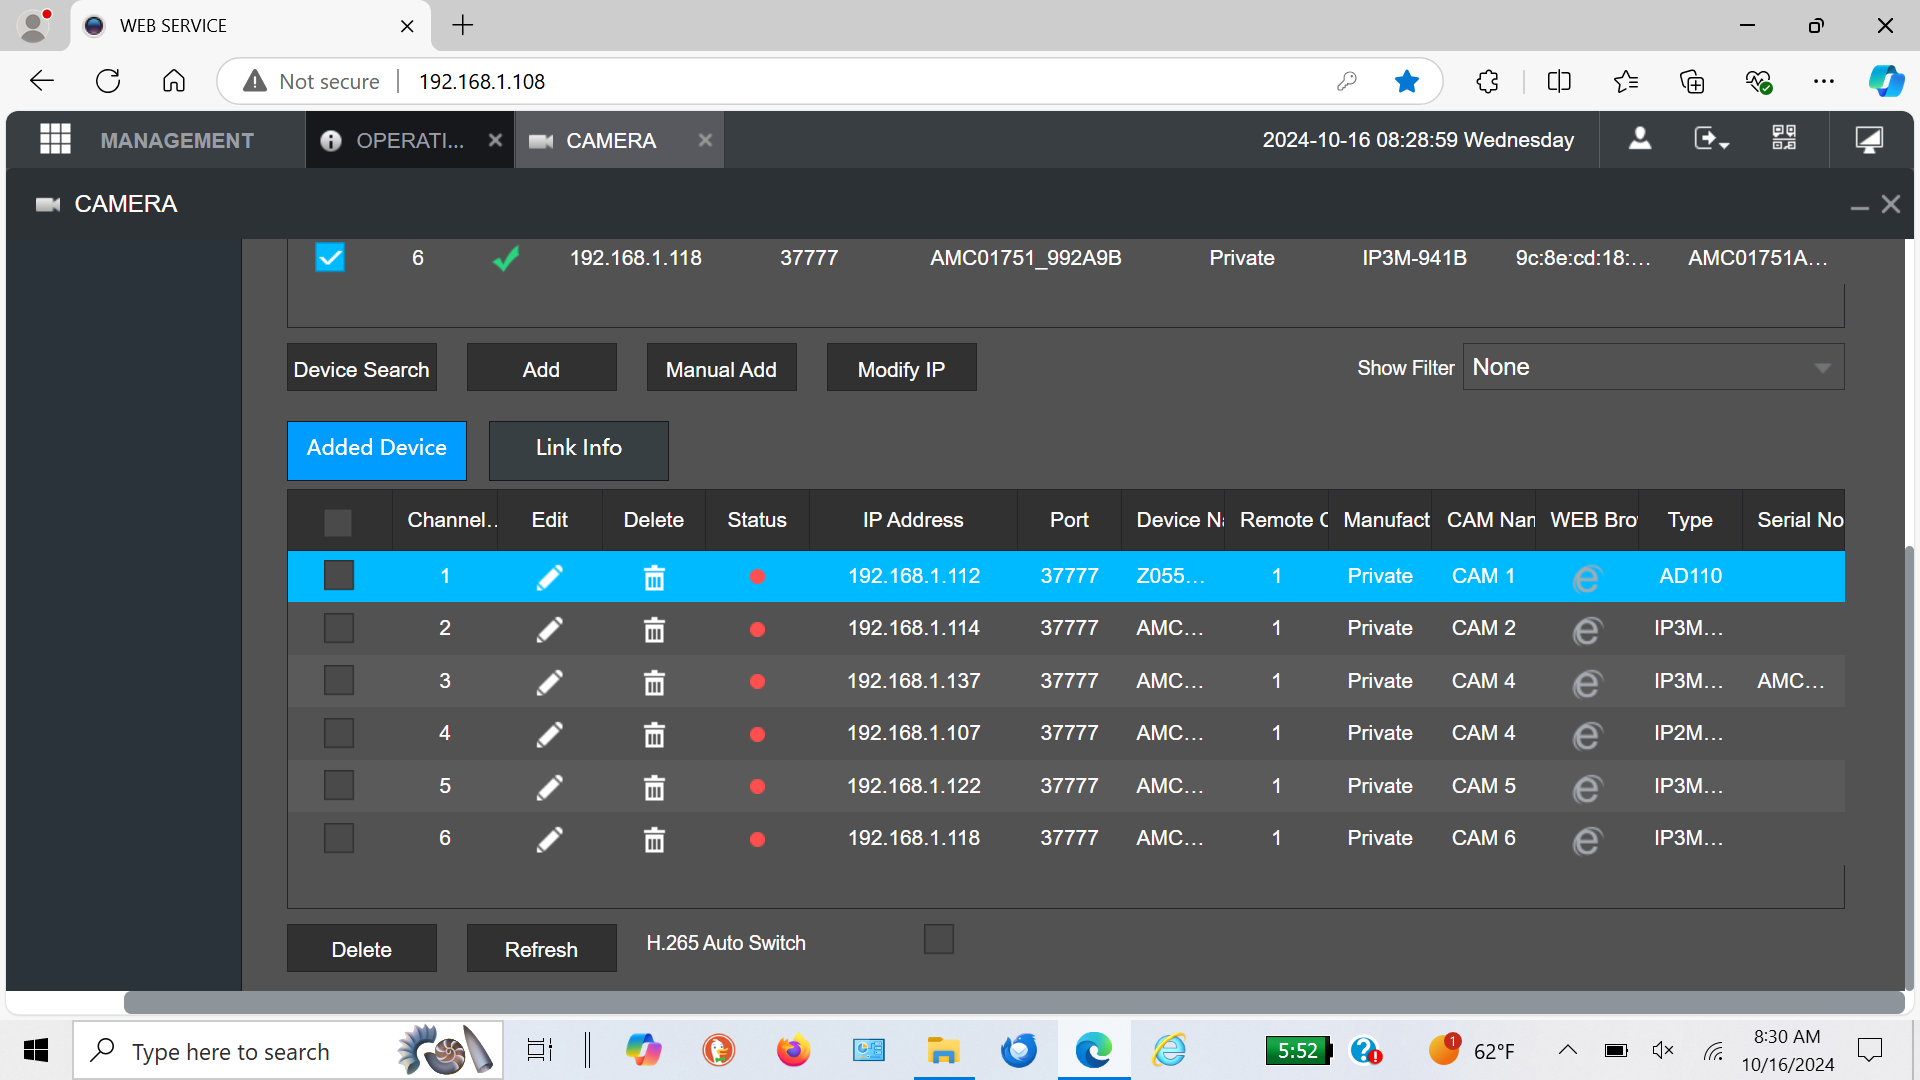
Task: Sort by the Status column header
Action: pyautogui.click(x=757, y=520)
